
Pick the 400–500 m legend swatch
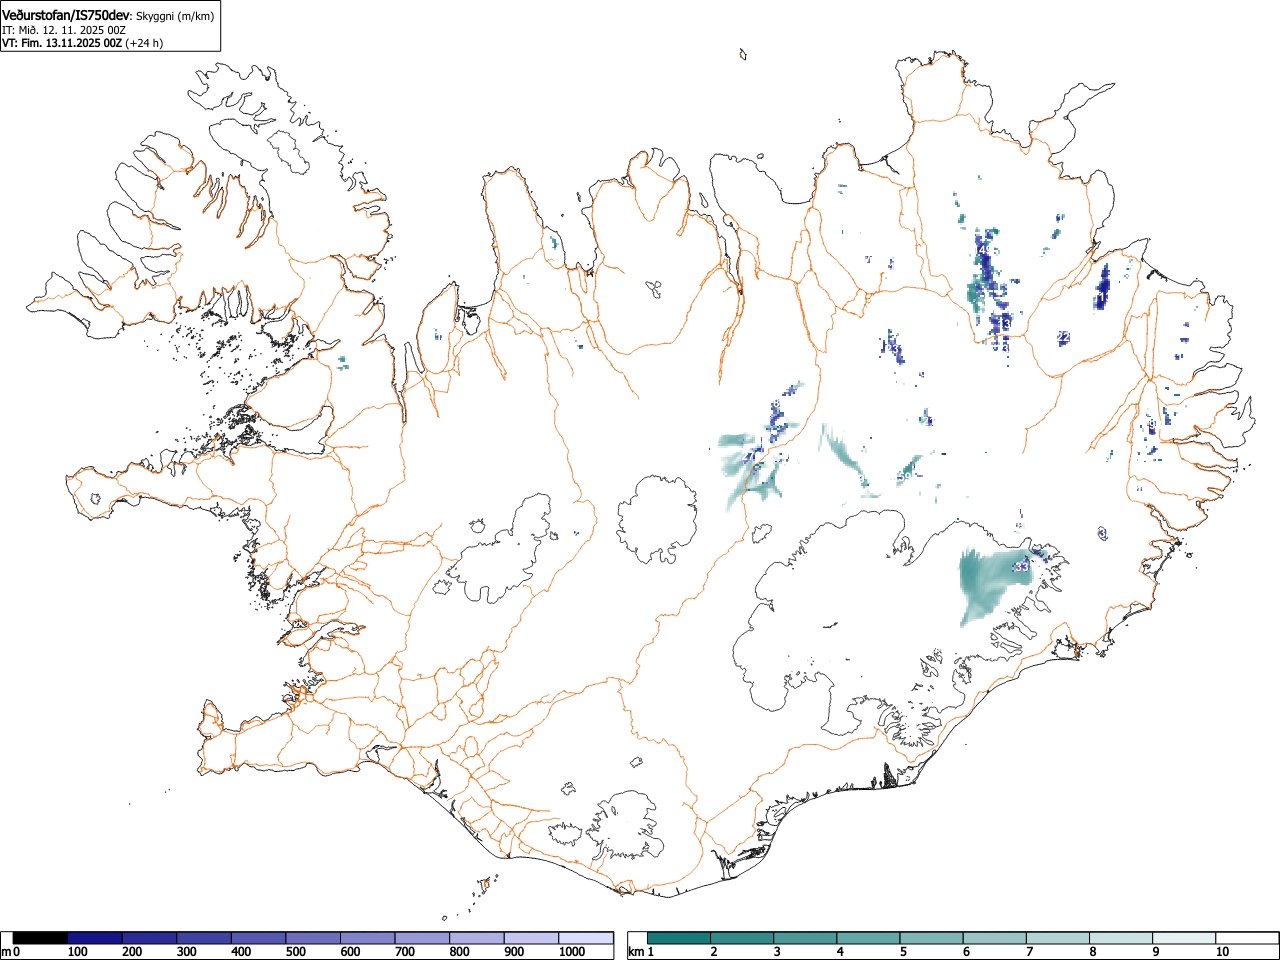pos(259,938)
